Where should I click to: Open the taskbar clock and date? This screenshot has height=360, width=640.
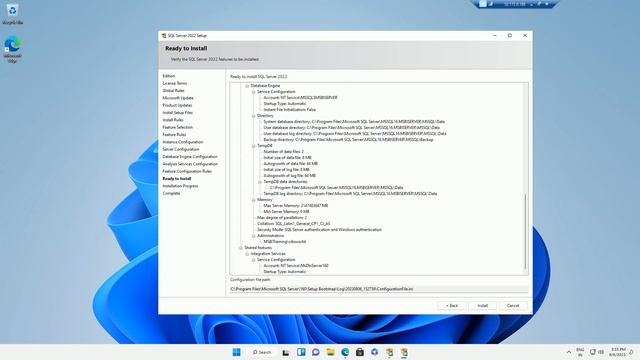618,352
